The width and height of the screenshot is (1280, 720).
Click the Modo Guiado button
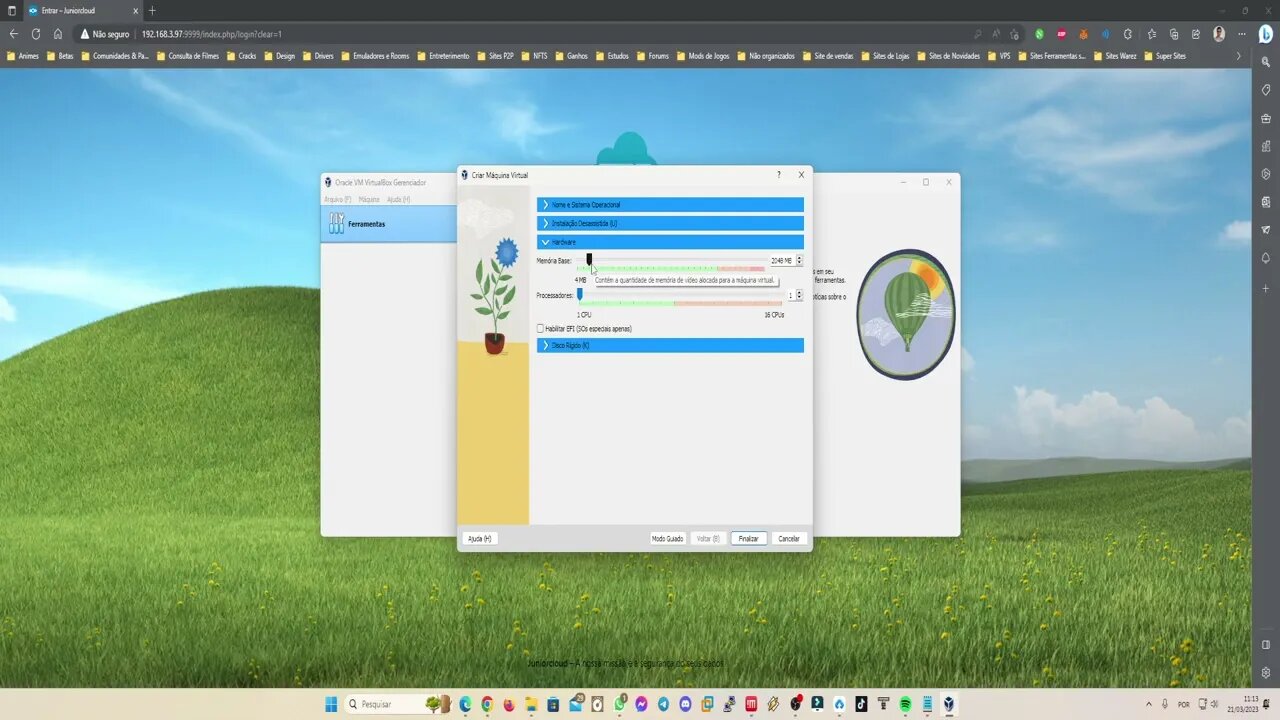pos(667,538)
